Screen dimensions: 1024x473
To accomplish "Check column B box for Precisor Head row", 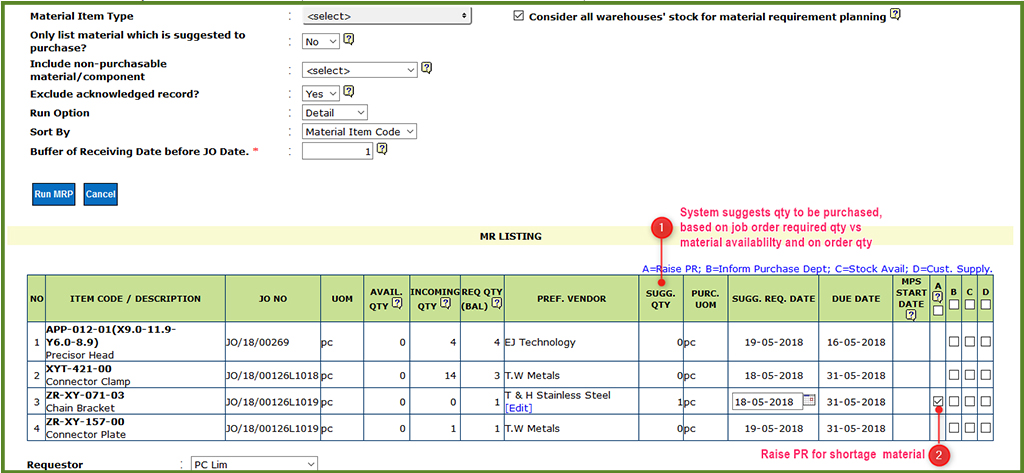I will click(954, 341).
